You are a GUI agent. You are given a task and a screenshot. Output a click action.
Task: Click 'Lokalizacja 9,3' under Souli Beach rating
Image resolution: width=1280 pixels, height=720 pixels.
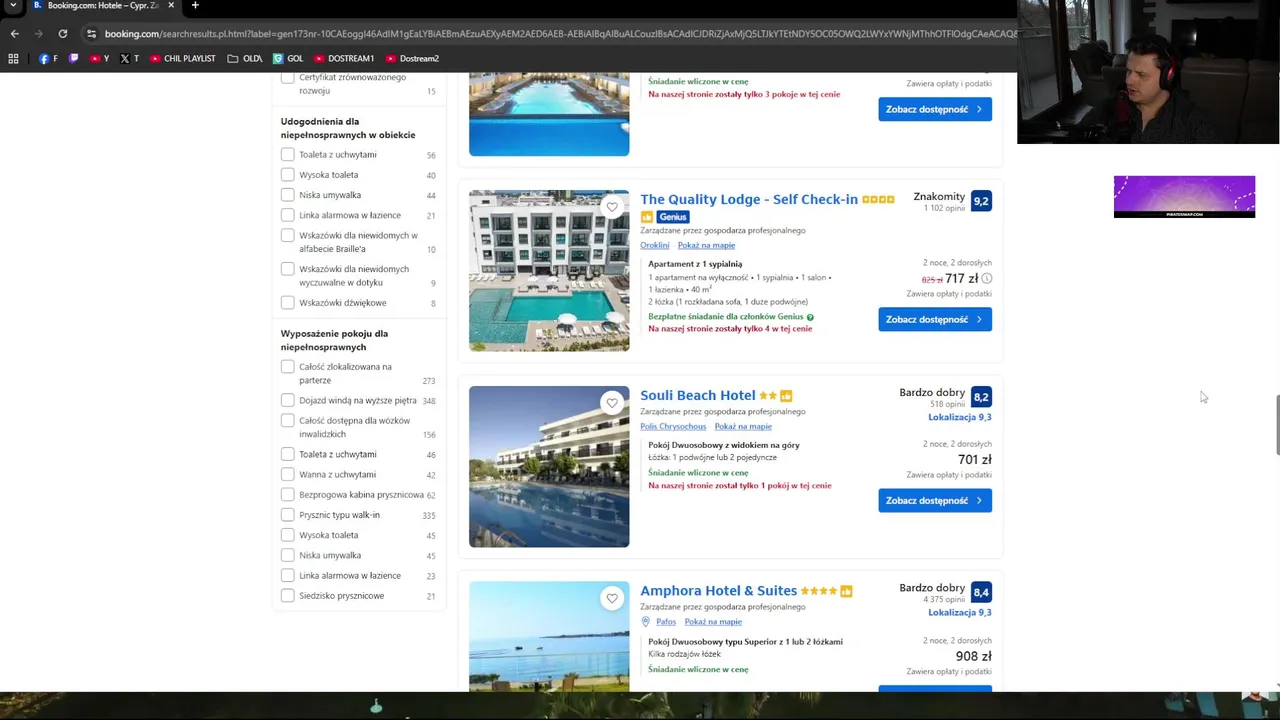960,417
